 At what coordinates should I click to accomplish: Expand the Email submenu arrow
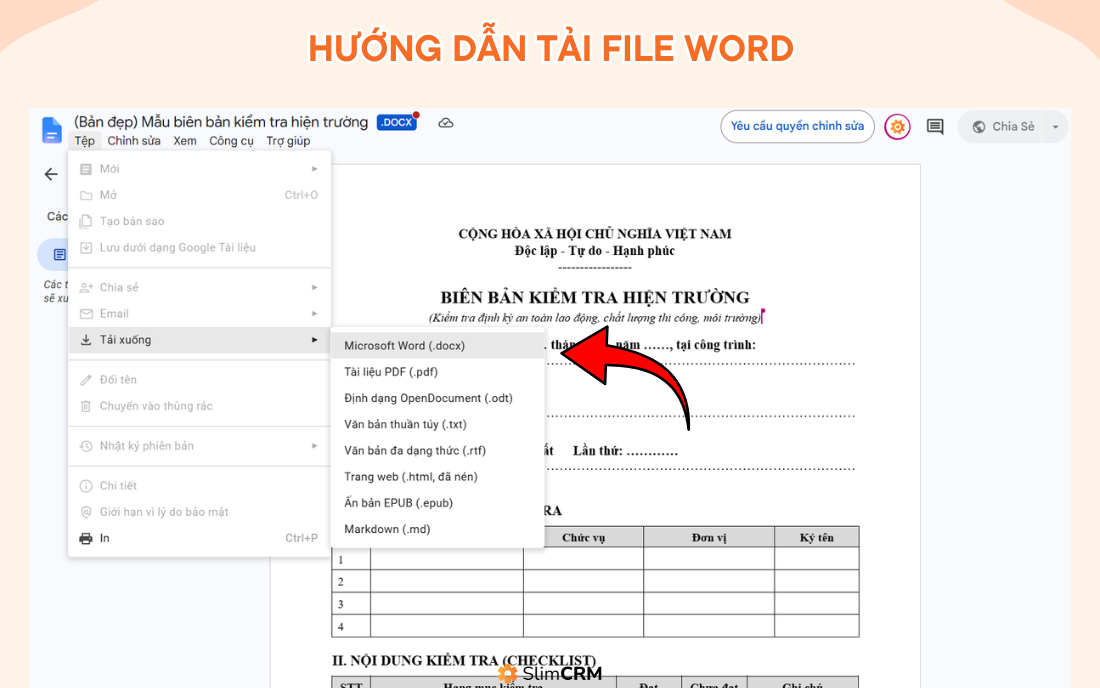click(x=314, y=313)
